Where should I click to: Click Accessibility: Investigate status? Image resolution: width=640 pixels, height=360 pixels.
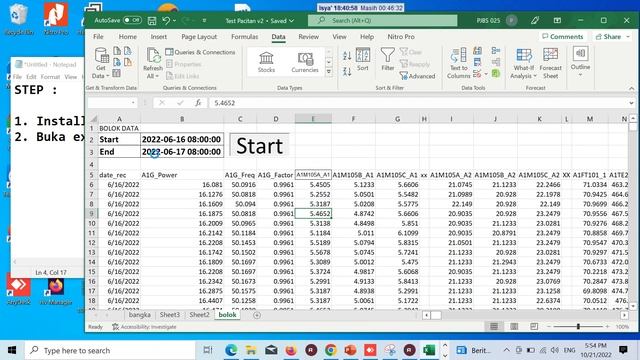click(x=144, y=327)
